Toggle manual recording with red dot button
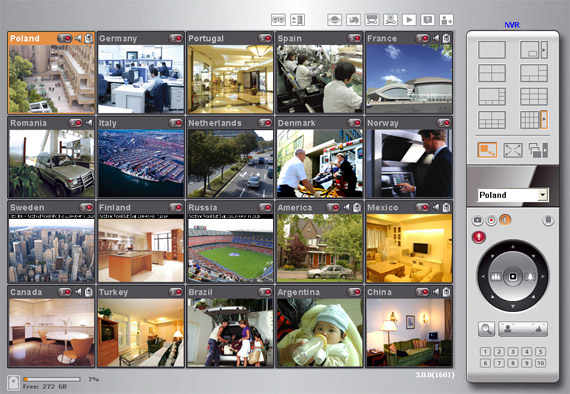 pos(491,220)
